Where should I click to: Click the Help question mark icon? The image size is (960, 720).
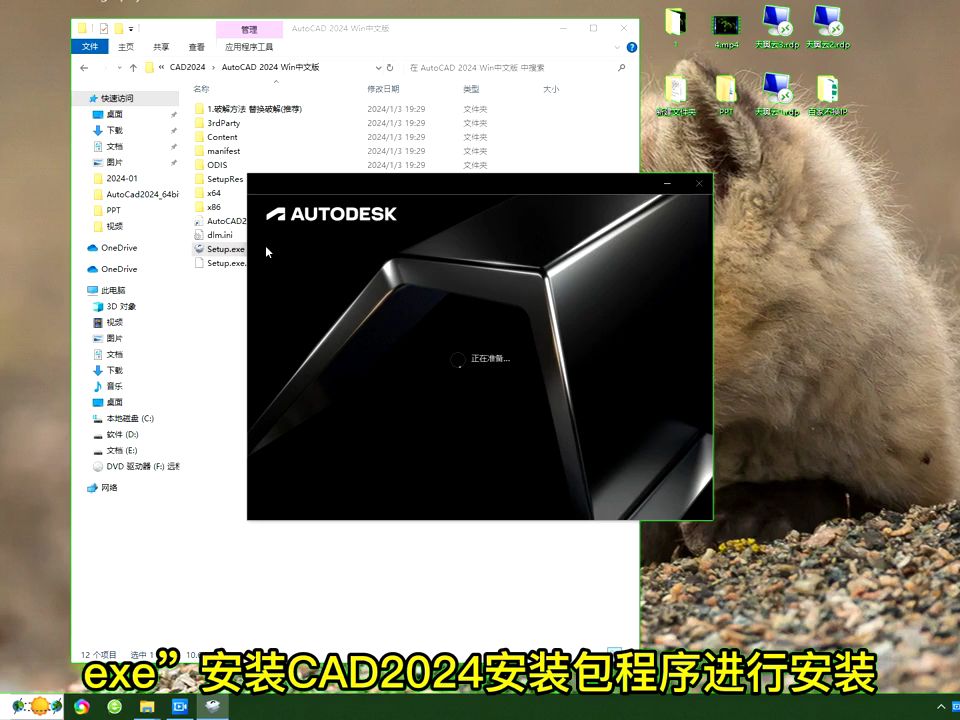click(x=630, y=46)
